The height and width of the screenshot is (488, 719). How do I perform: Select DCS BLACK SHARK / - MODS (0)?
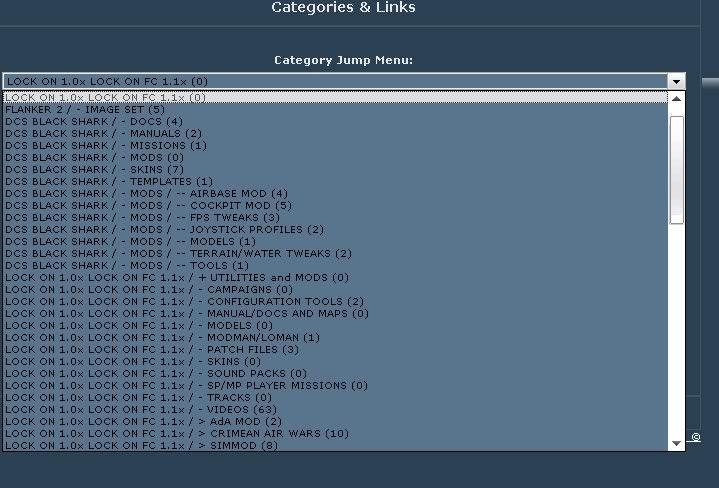335,157
